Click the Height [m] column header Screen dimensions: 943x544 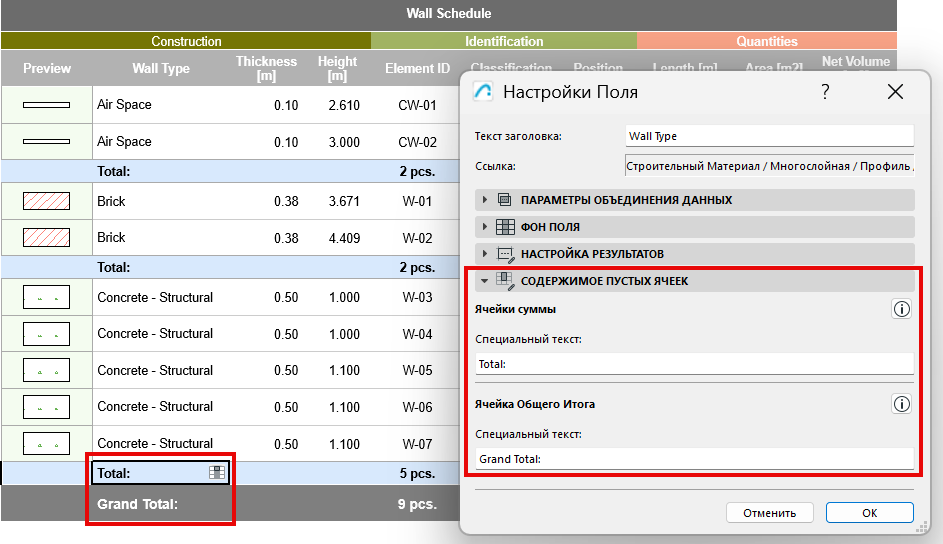point(337,68)
